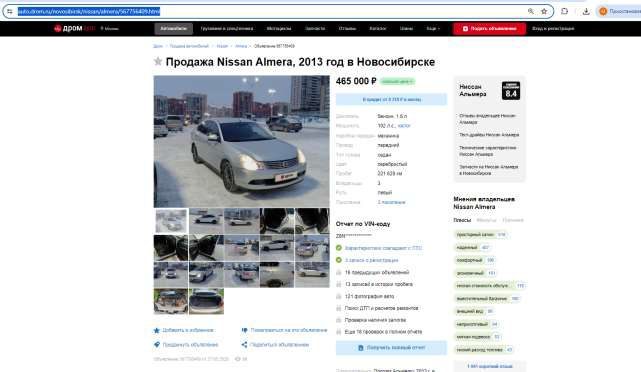Click the link below the opinion tags to all owner reviews

(x=489, y=366)
